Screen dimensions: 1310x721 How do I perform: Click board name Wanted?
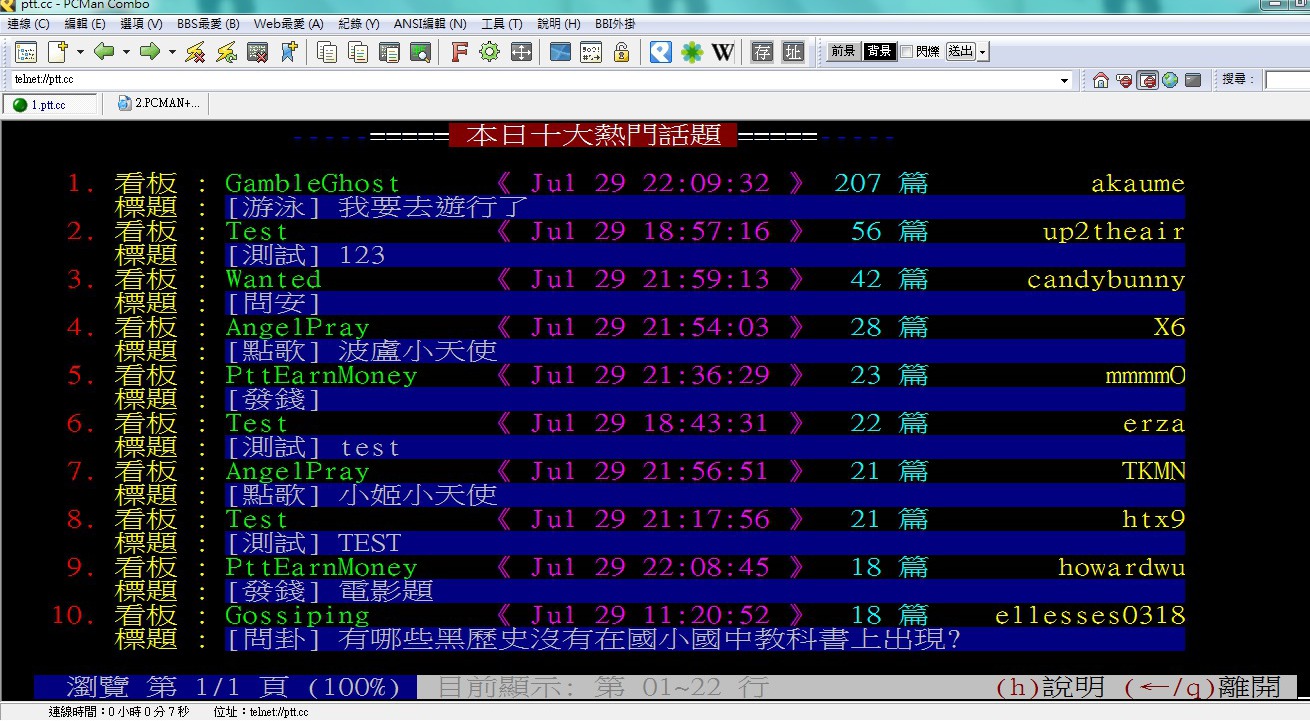(273, 279)
